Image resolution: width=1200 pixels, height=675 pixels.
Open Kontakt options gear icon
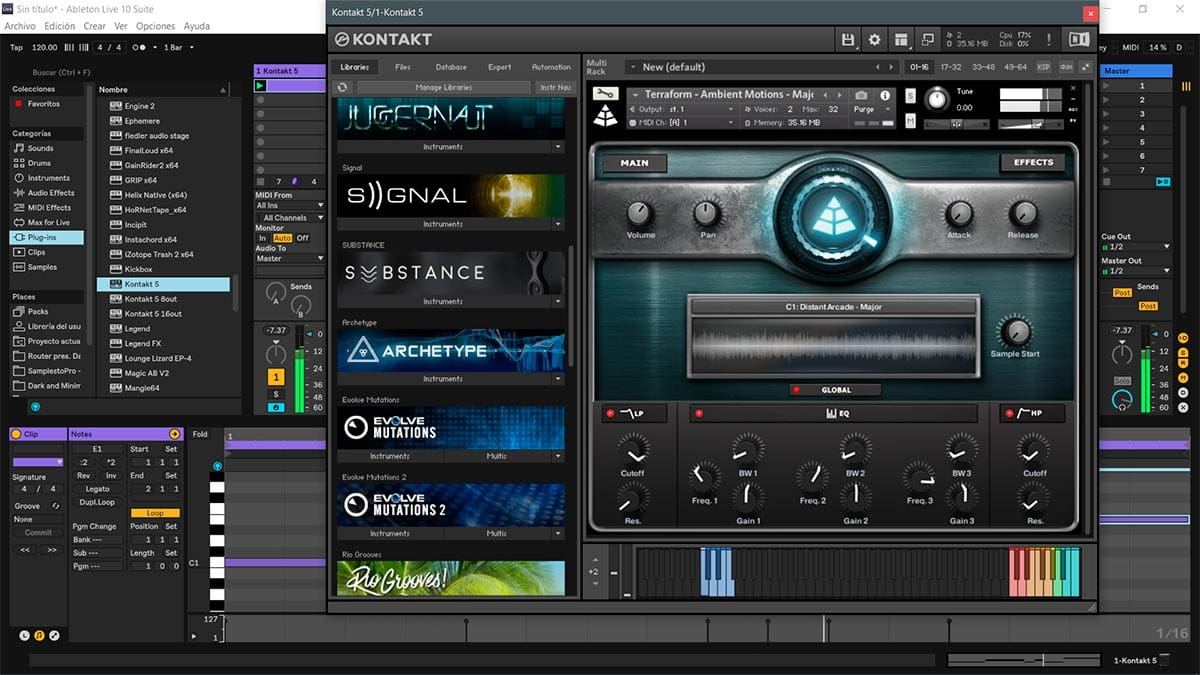(x=875, y=39)
